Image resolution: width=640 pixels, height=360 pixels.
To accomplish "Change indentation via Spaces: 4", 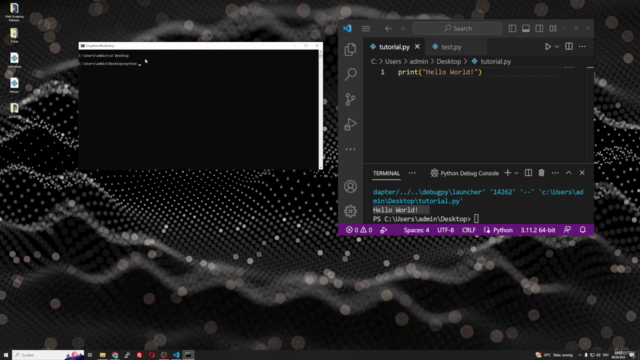I will tap(416, 230).
